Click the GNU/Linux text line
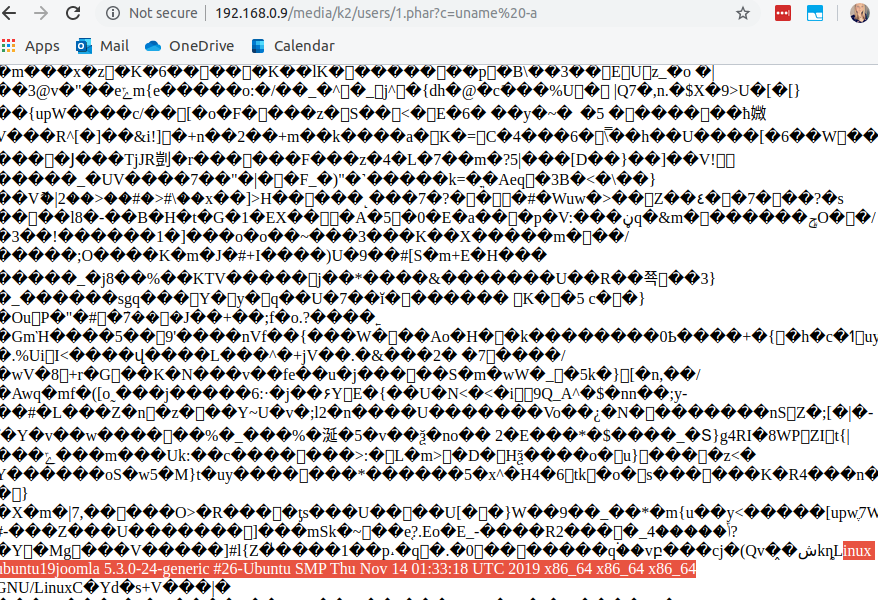878x600 pixels. click(115, 588)
